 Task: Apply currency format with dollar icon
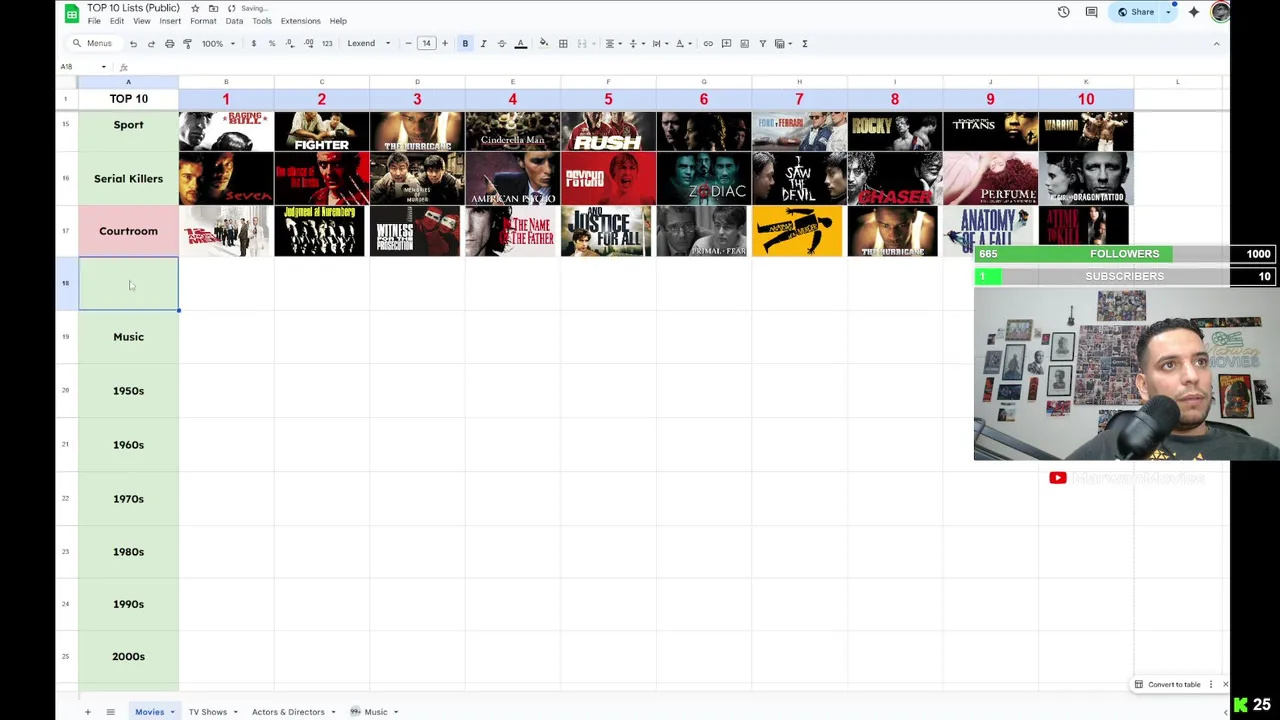tap(253, 43)
